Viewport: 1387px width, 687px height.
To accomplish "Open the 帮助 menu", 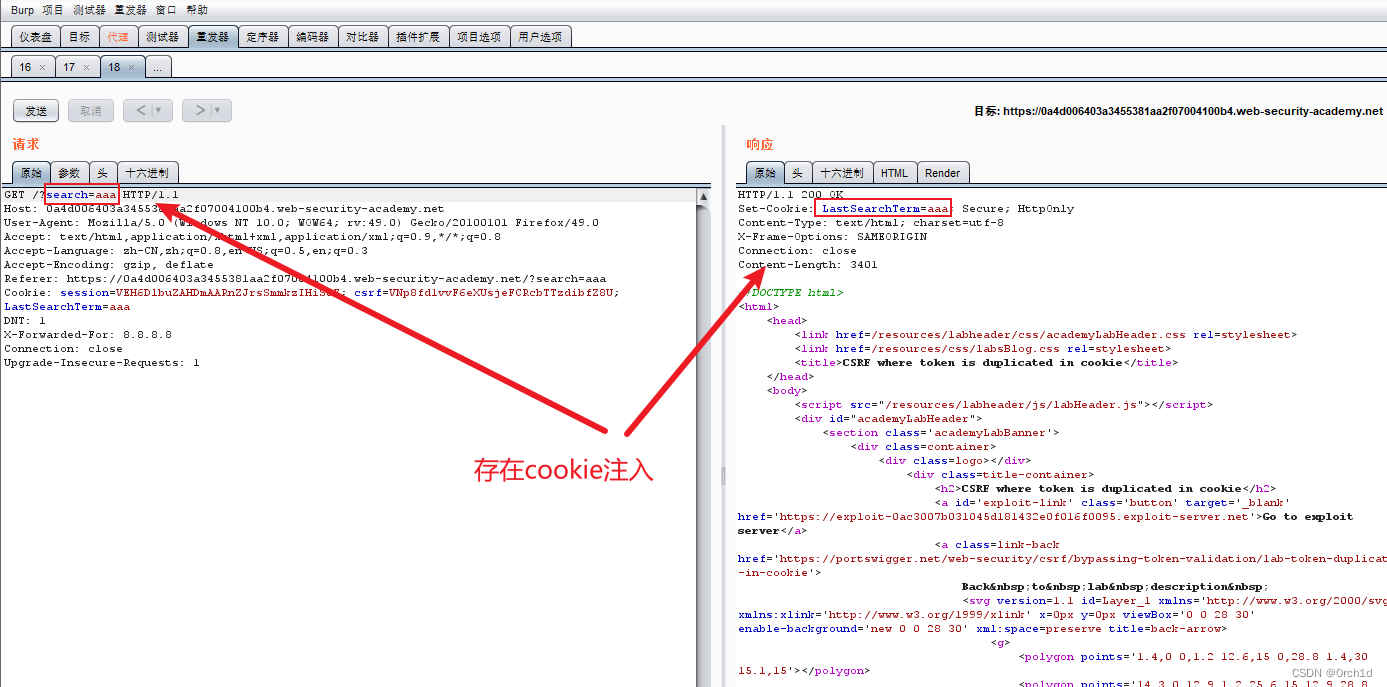I will pyautogui.click(x=197, y=10).
